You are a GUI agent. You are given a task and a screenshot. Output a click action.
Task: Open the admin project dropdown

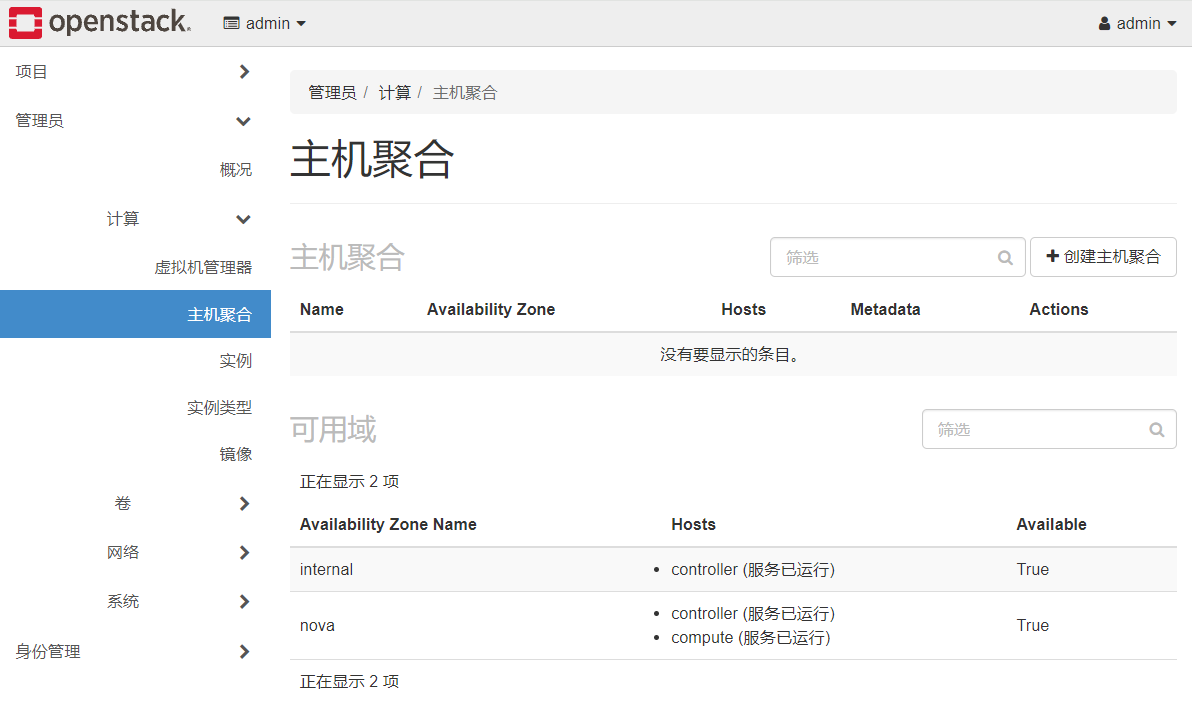click(x=265, y=24)
